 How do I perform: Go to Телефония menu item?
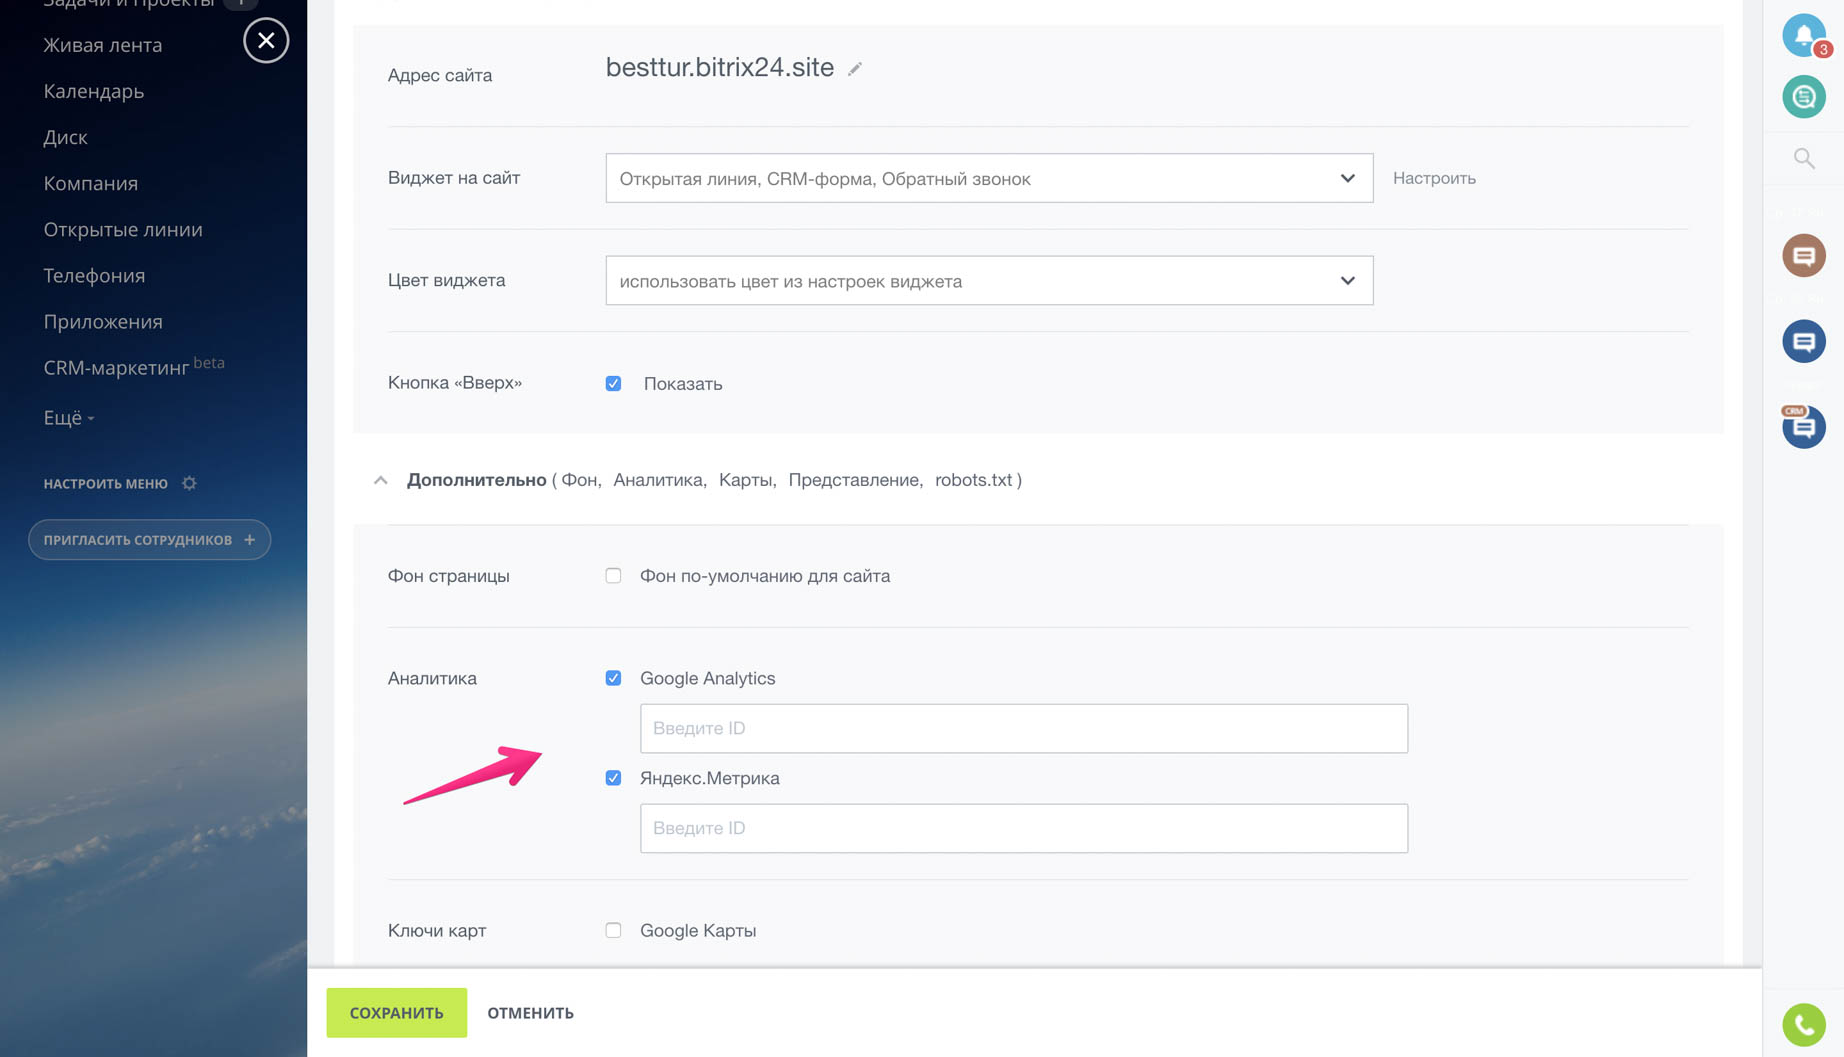coord(94,275)
